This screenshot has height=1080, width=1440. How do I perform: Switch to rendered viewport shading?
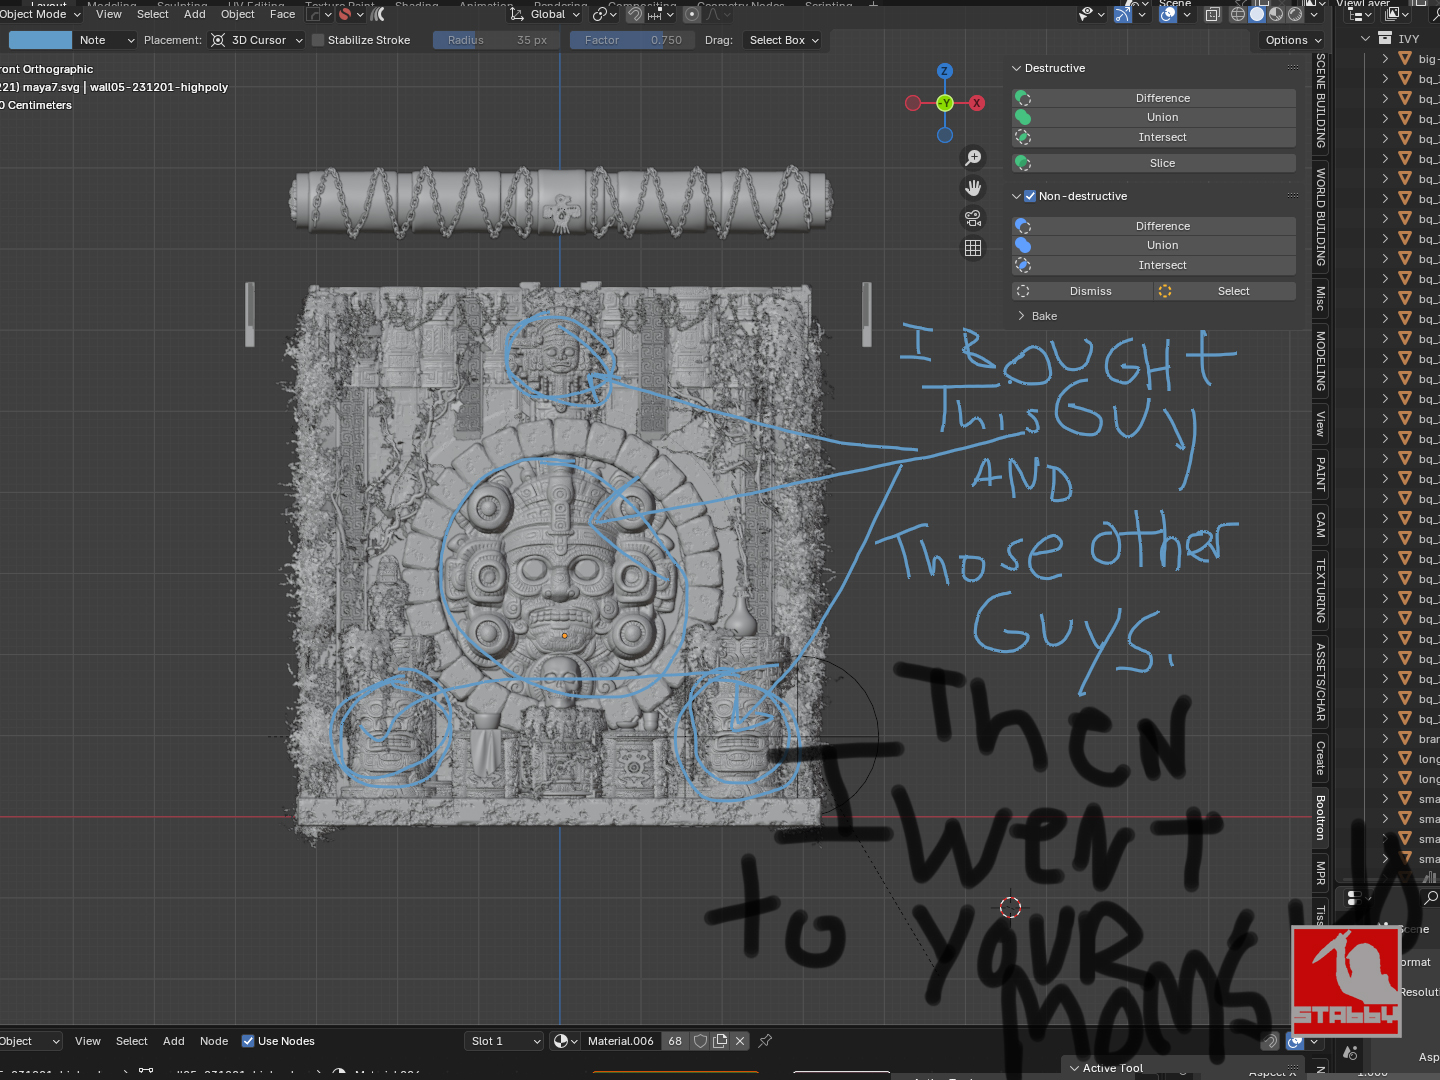1295,14
